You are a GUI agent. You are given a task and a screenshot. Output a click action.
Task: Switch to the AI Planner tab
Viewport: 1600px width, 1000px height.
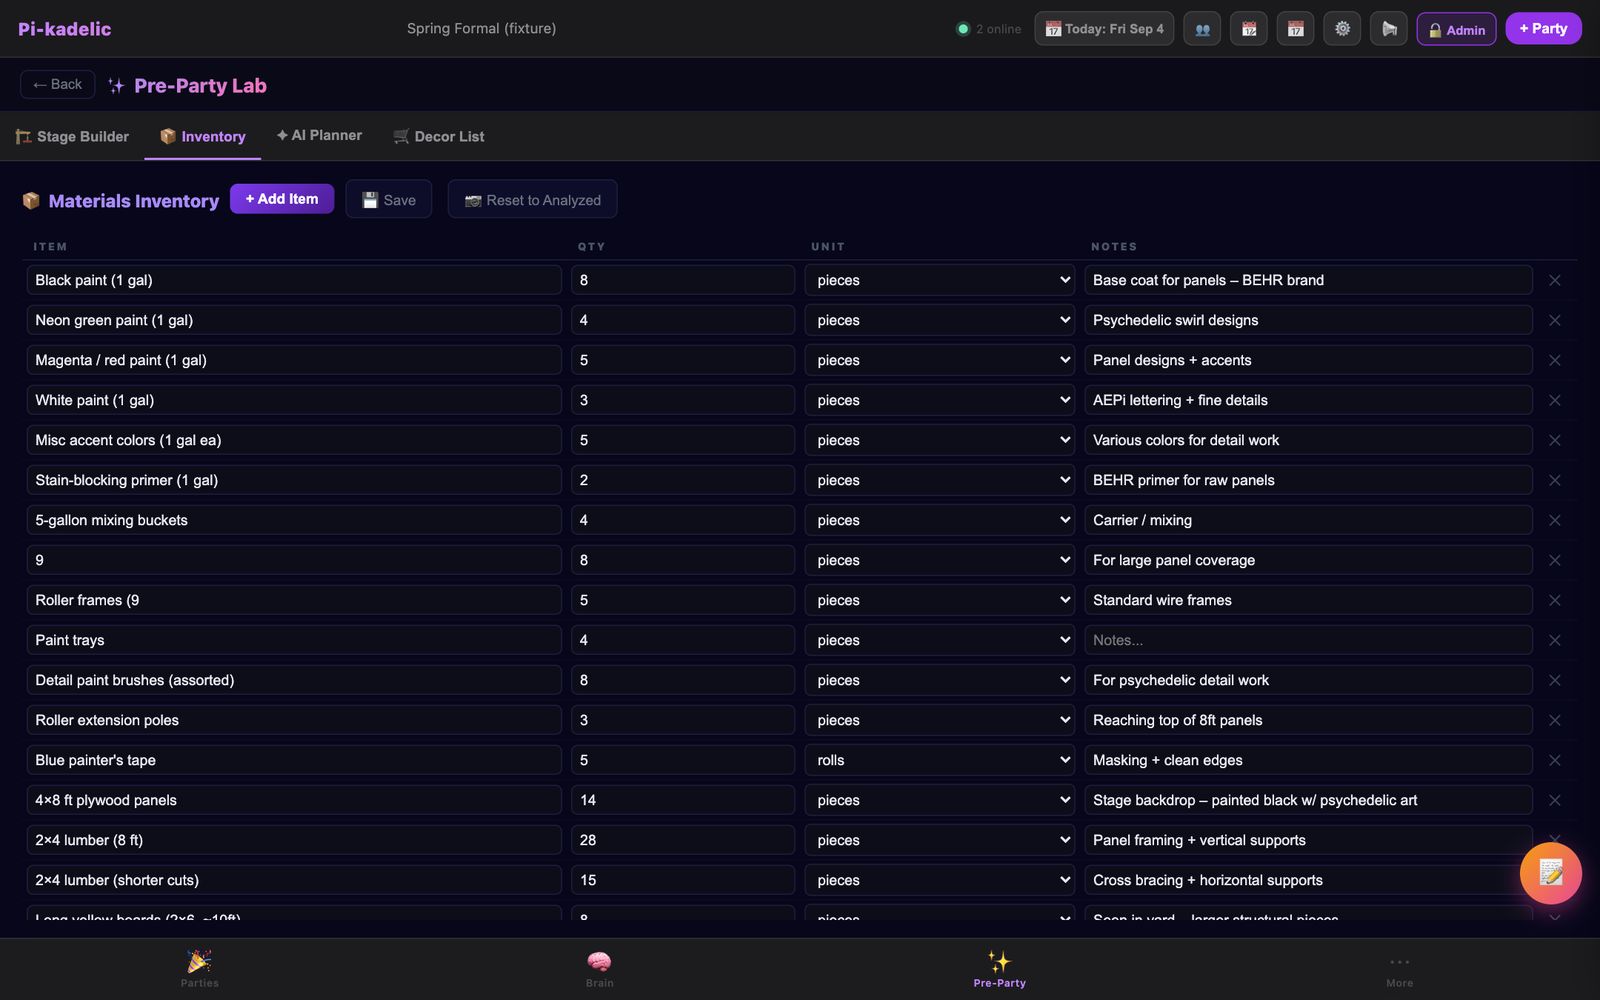coord(319,135)
